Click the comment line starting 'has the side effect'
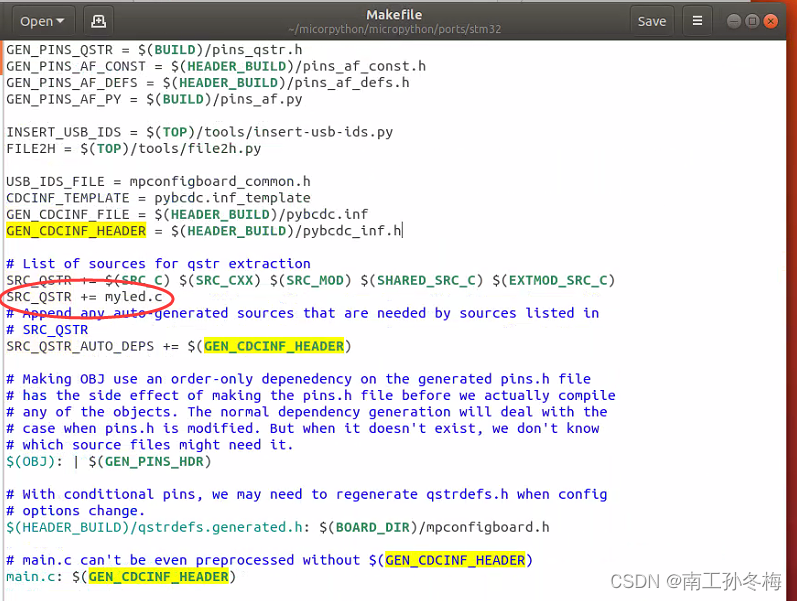797x601 pixels. click(x=311, y=396)
